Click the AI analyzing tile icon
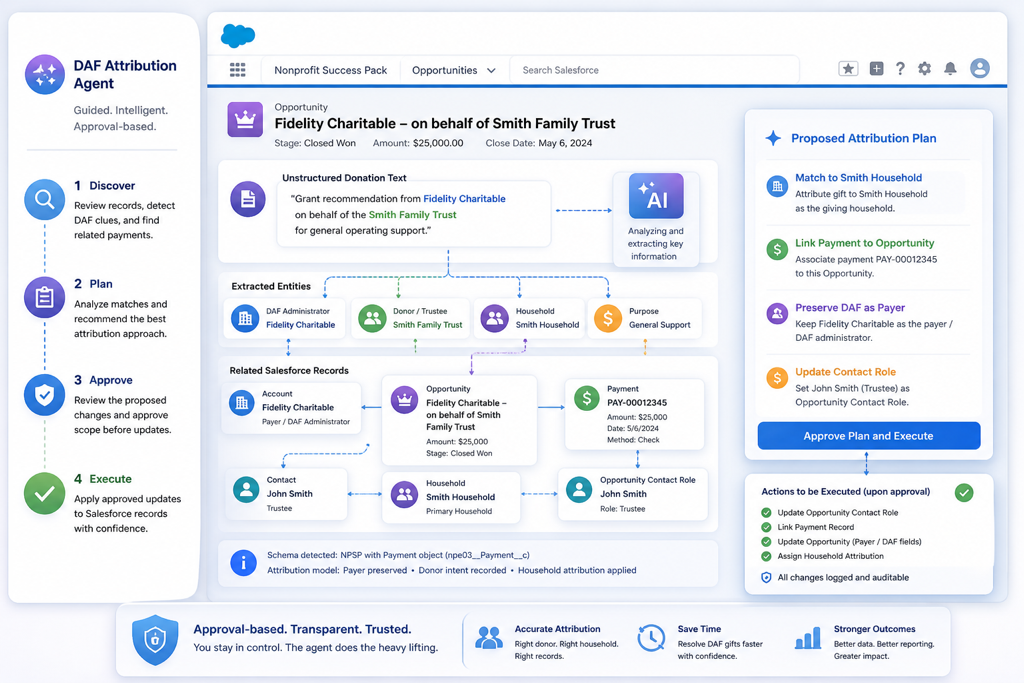 click(656, 196)
